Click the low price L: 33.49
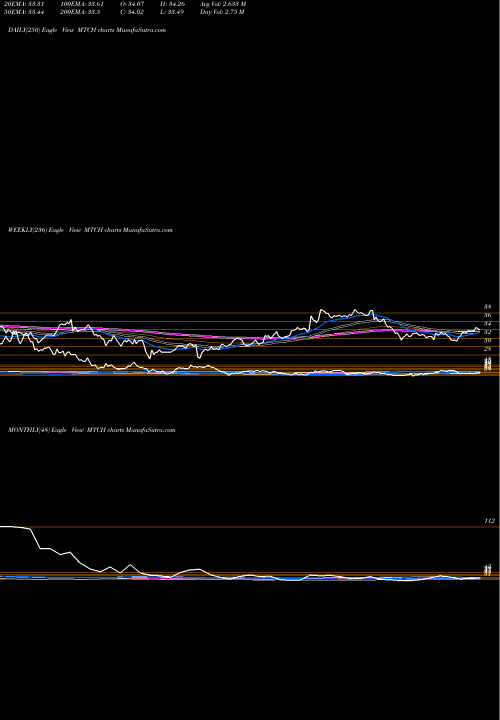This screenshot has height=720, width=500. (x=172, y=12)
